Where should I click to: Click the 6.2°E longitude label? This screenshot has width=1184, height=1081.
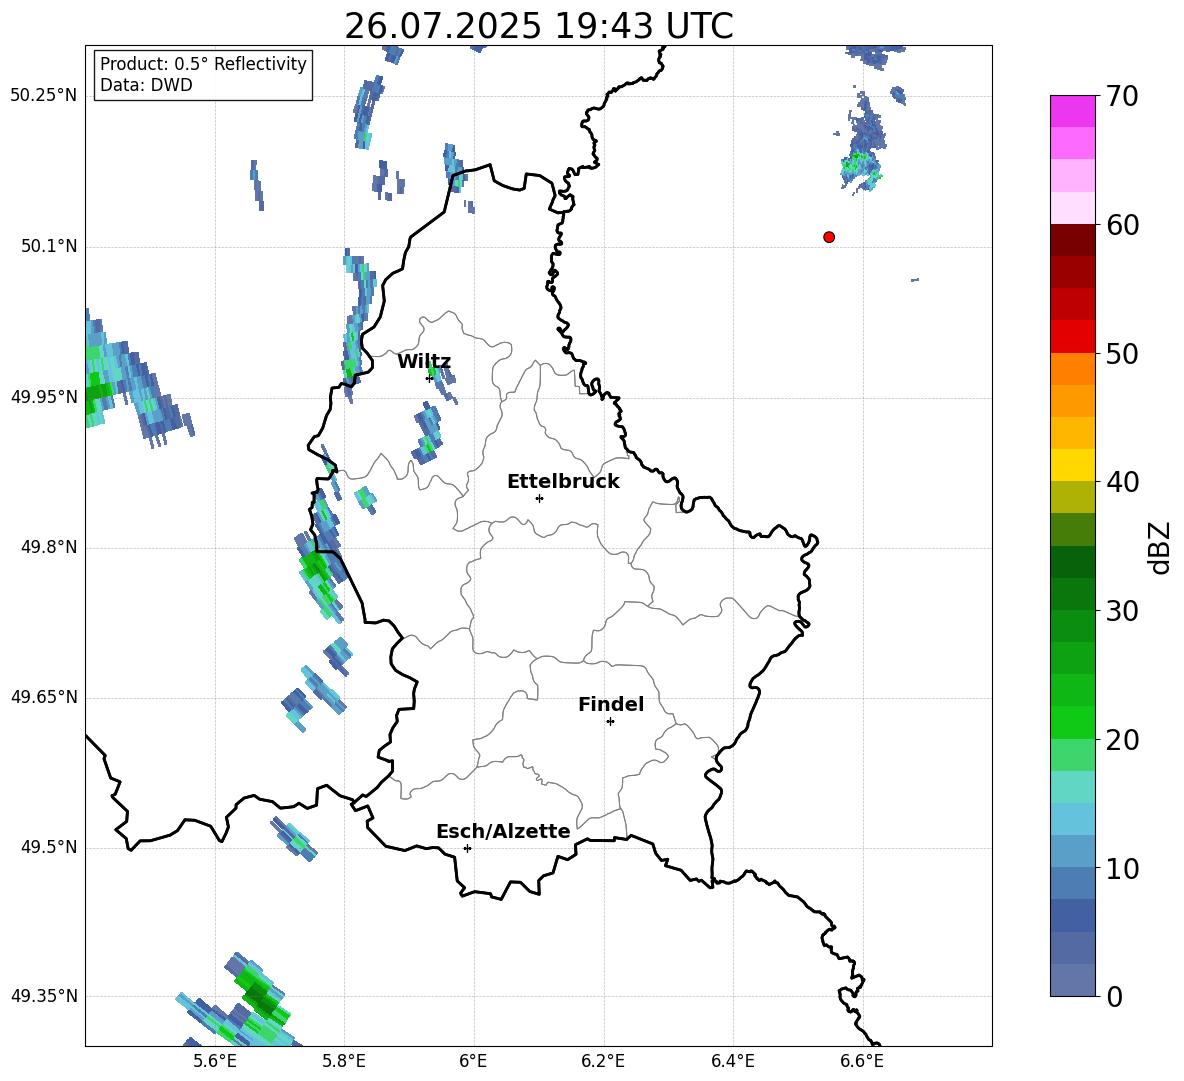[x=603, y=1061]
